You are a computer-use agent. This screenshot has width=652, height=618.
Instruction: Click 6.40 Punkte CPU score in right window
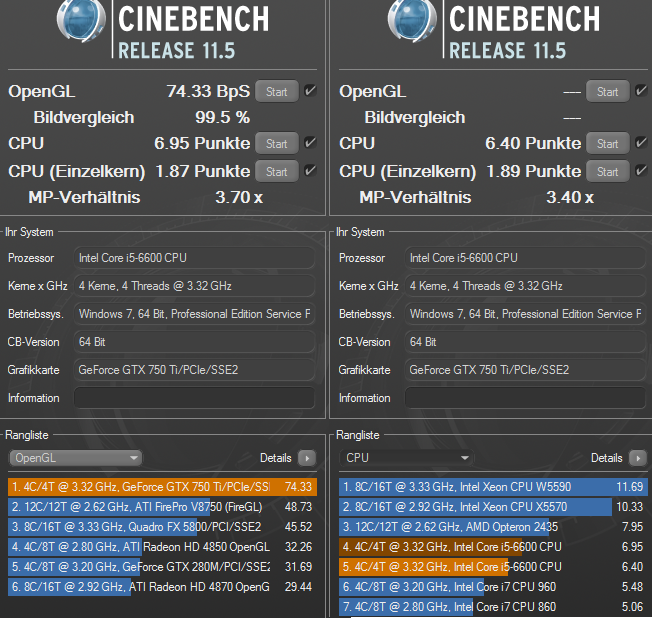533,143
